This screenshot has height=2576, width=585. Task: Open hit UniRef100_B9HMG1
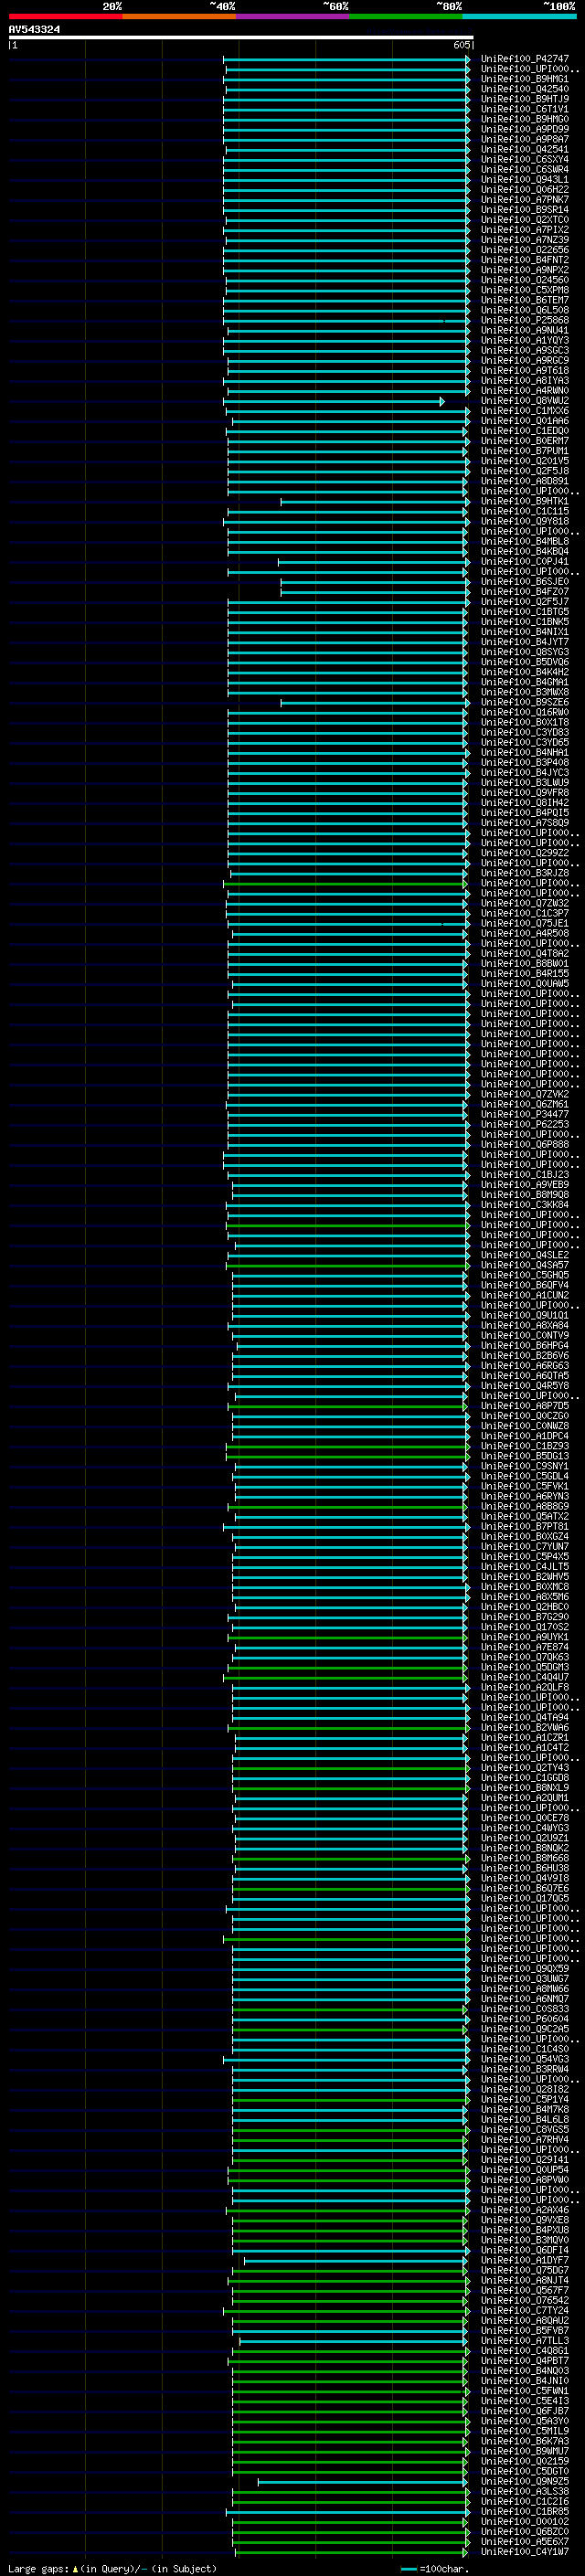coord(525,79)
